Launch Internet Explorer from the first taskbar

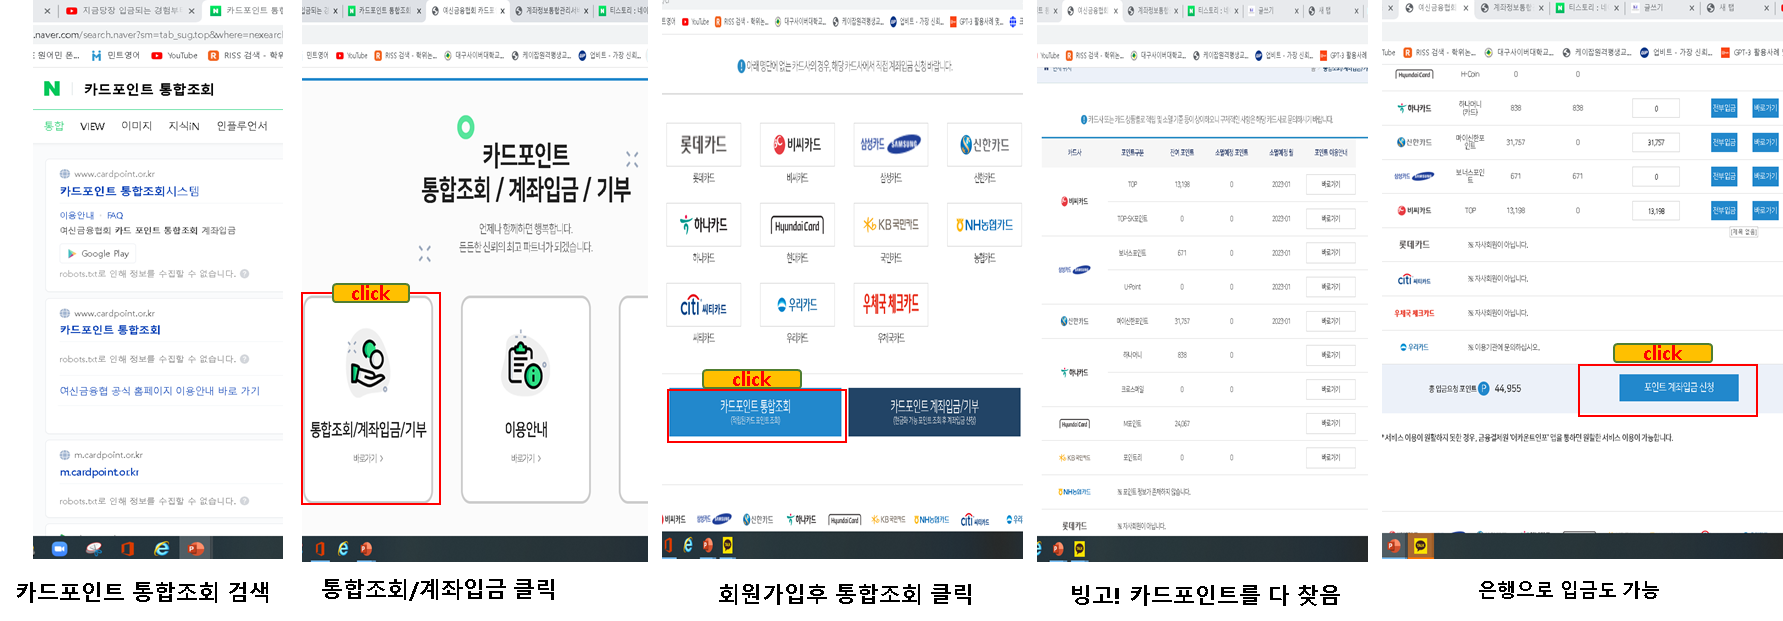[161, 548]
